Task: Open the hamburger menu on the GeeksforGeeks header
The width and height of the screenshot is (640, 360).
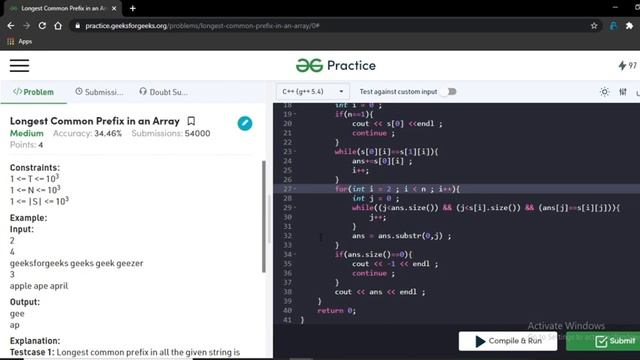Action: click(x=19, y=65)
